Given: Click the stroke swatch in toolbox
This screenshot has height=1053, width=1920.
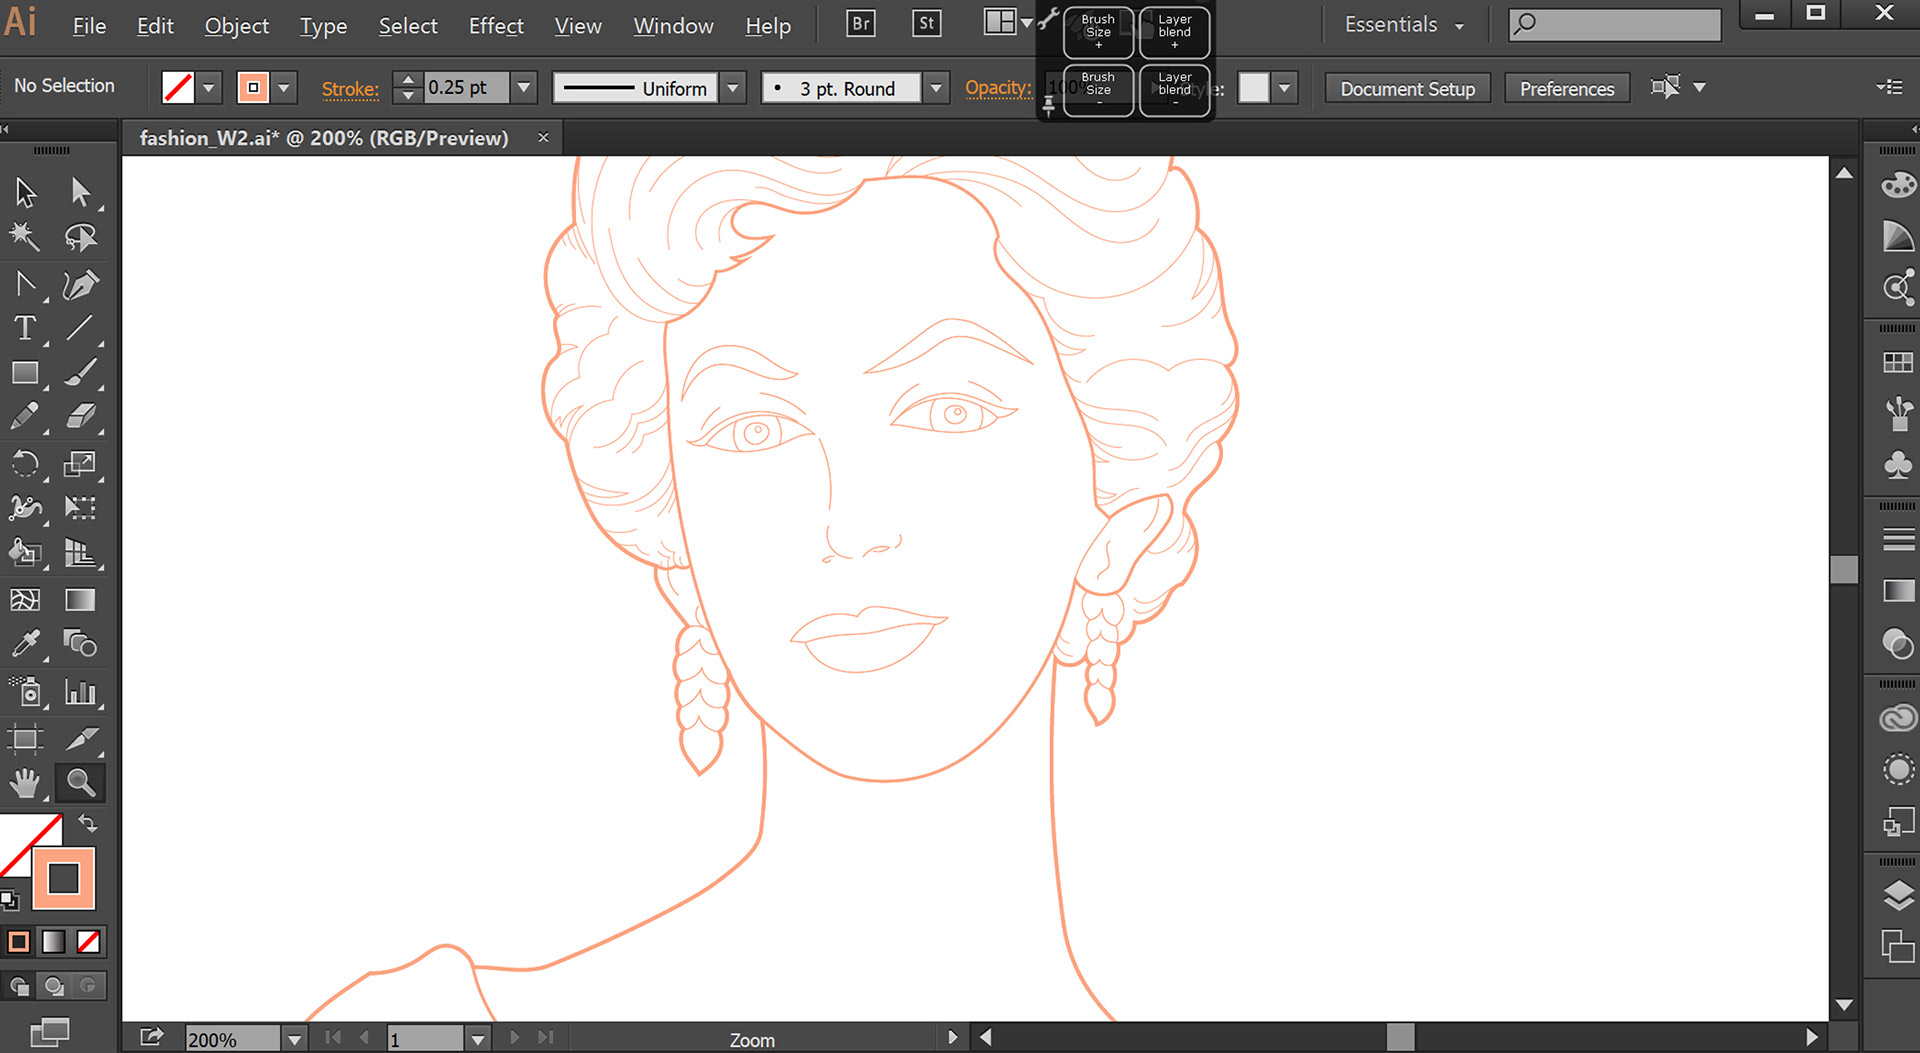Looking at the screenshot, I should point(64,879).
